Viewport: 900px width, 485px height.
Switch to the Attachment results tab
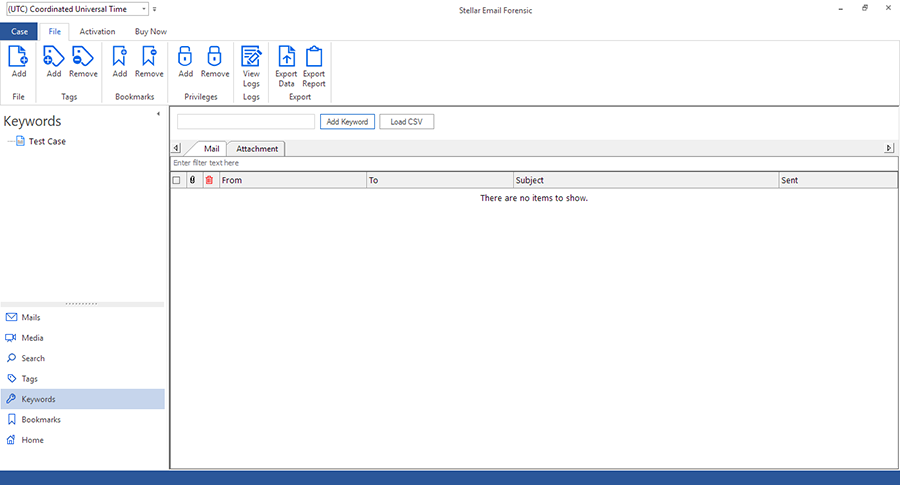click(257, 149)
